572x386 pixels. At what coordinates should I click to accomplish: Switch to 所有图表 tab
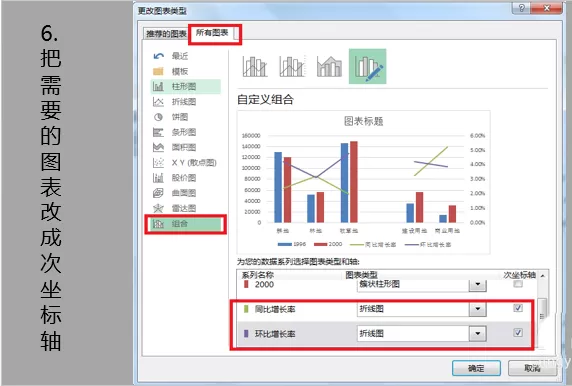[213, 33]
